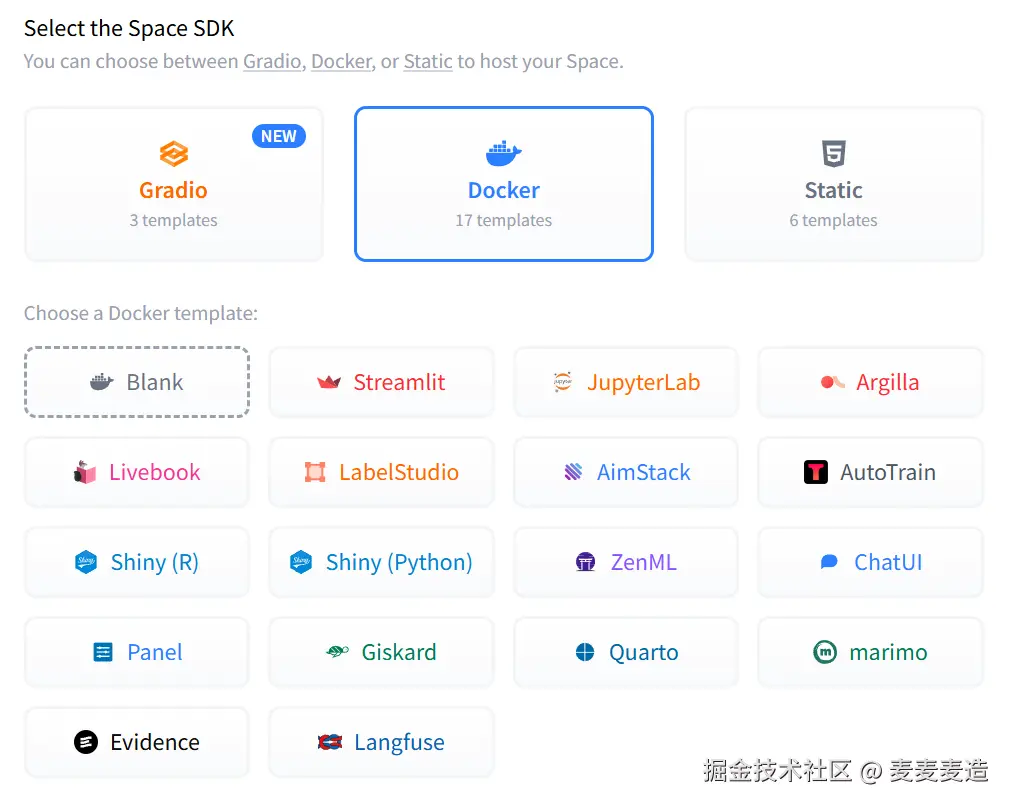Click the red Streamlit crown icon

[329, 382]
